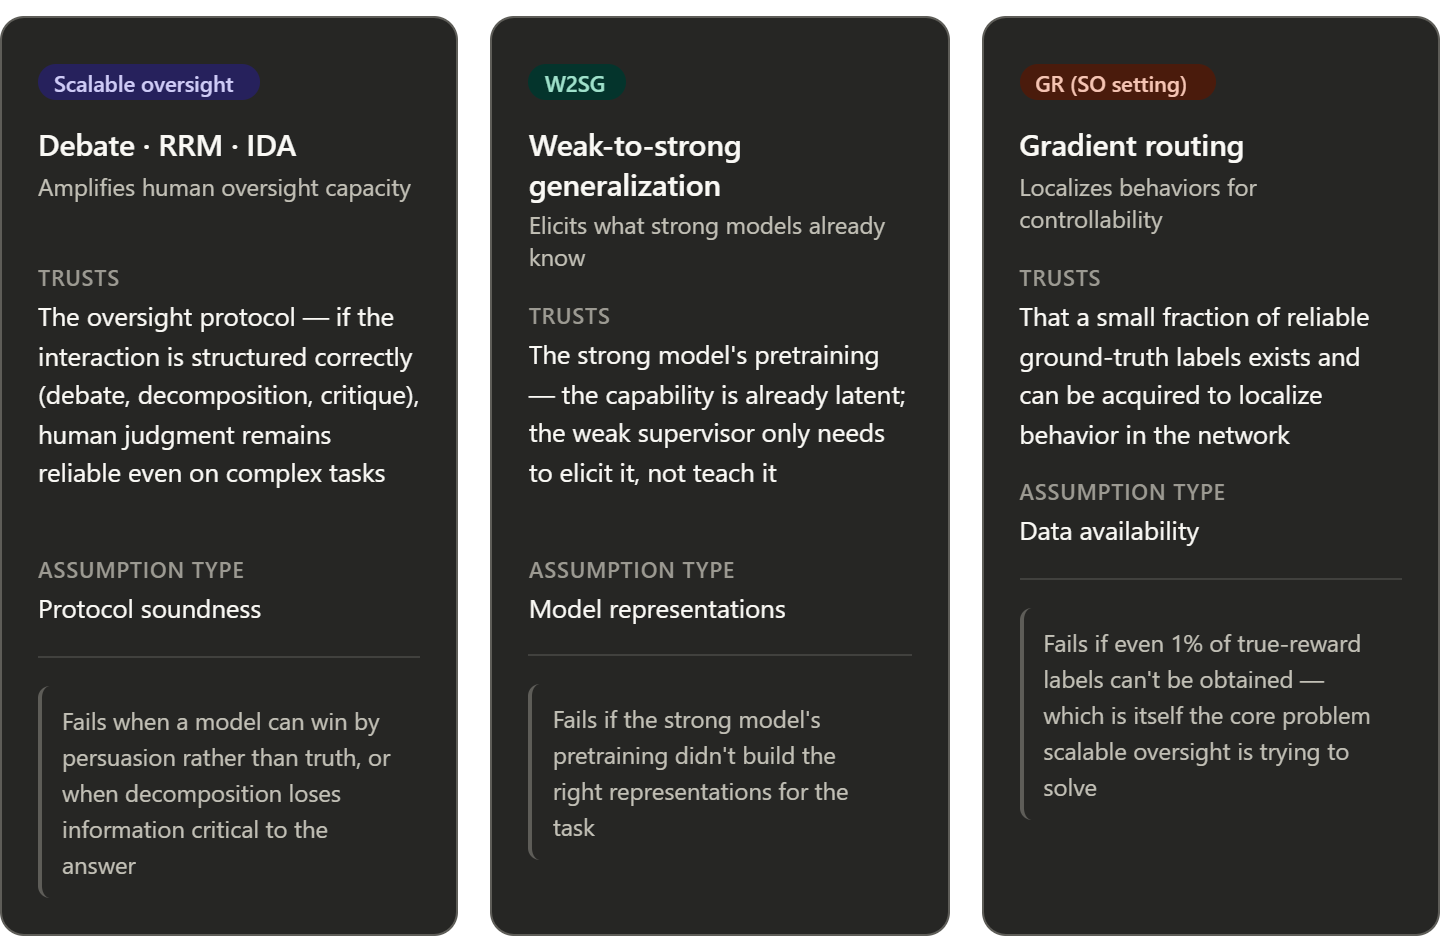Click TRUSTS label in W2SG card
Viewport: 1440px width, 952px height.
pos(569,316)
